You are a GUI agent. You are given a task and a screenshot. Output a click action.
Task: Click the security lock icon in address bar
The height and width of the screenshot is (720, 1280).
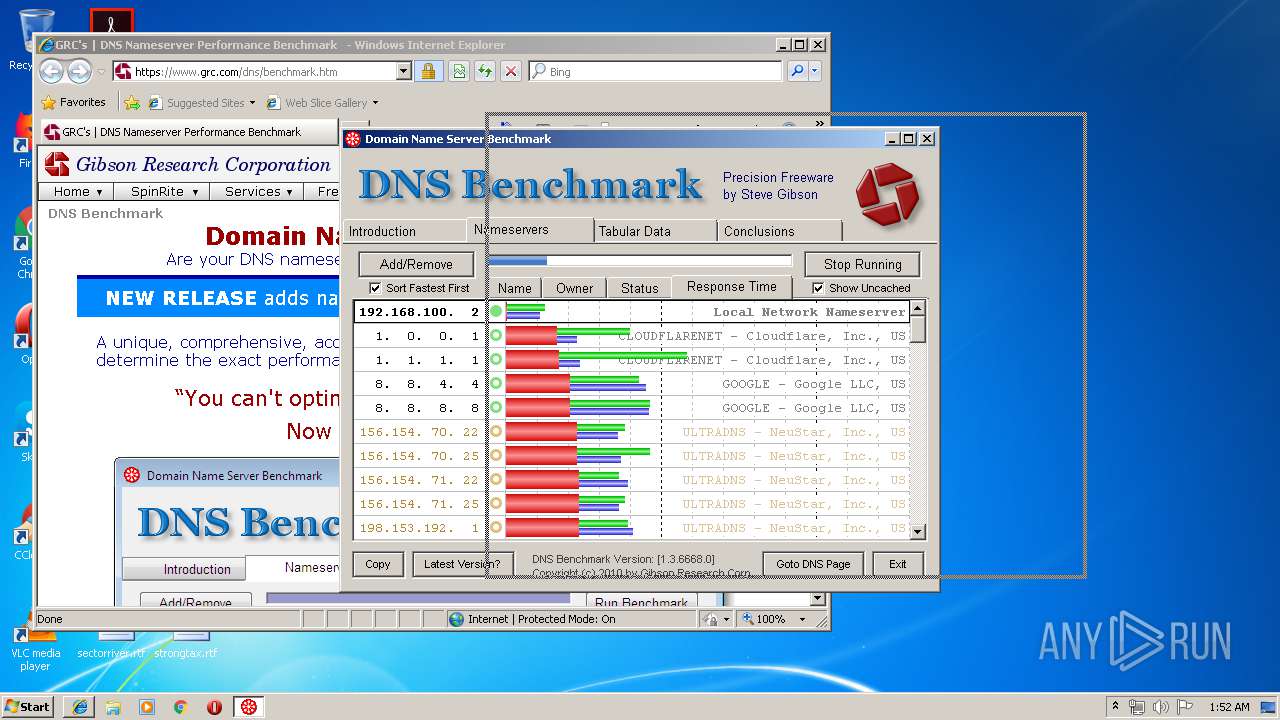click(x=427, y=71)
